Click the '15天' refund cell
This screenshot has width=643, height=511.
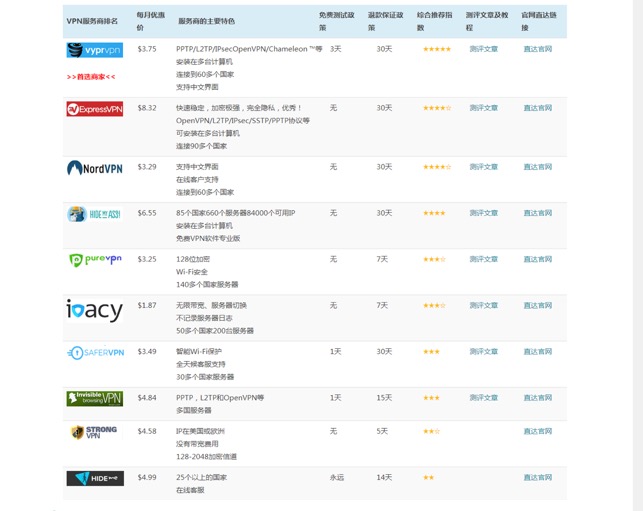[384, 397]
